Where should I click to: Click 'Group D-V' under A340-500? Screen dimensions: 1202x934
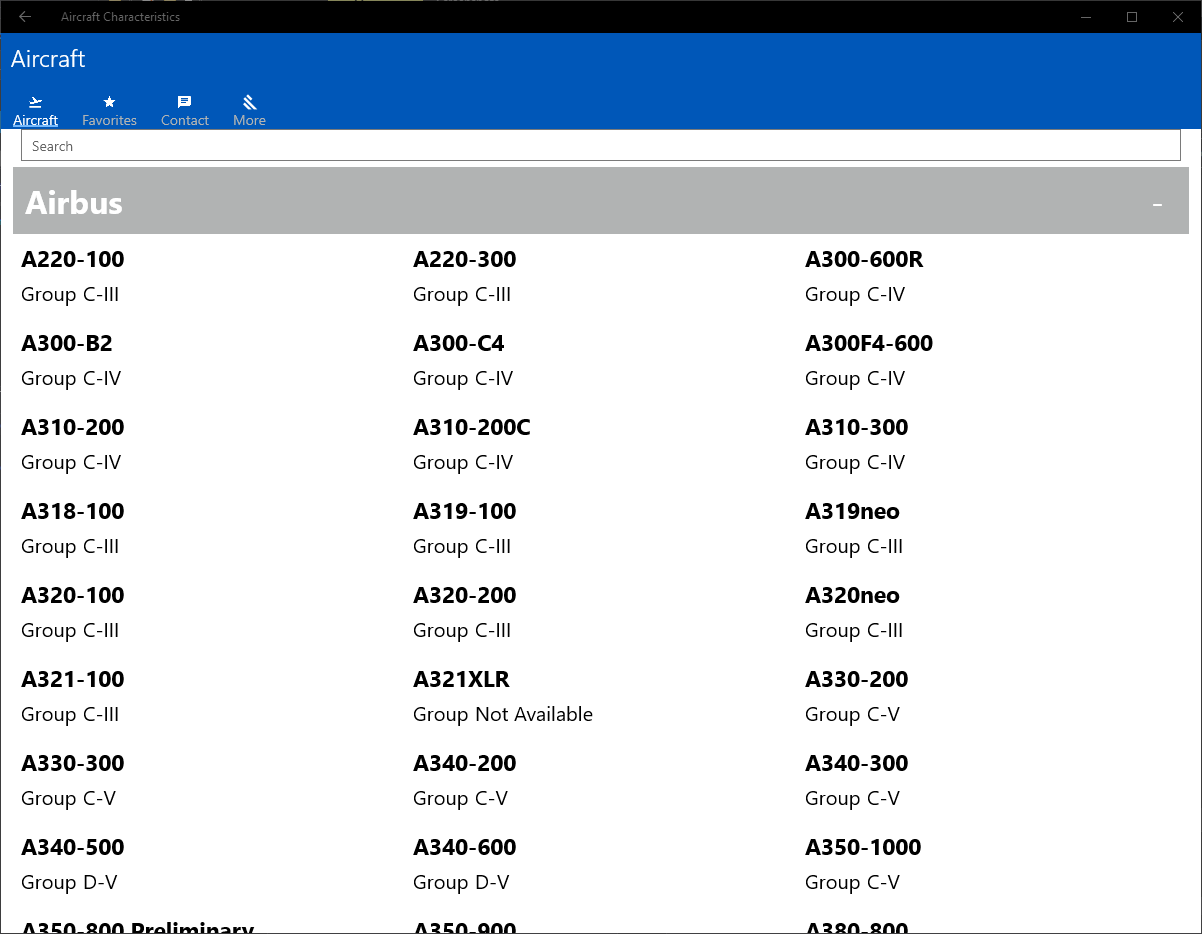click(69, 883)
